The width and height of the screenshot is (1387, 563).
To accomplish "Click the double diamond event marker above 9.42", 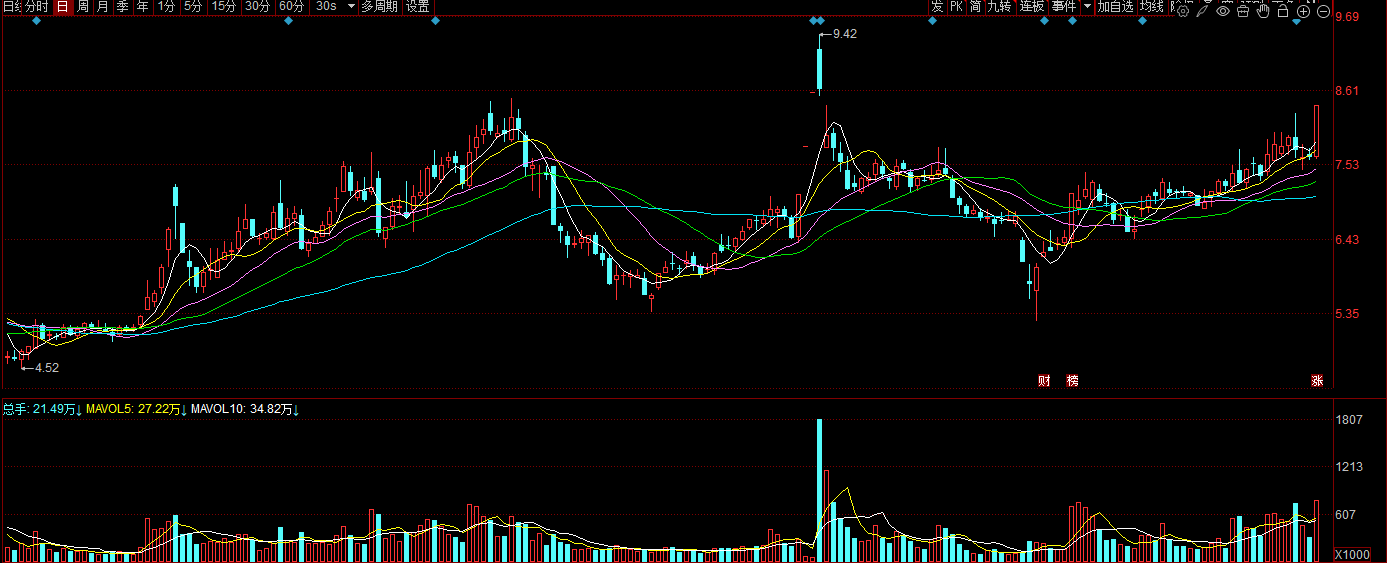I will pos(816,21).
